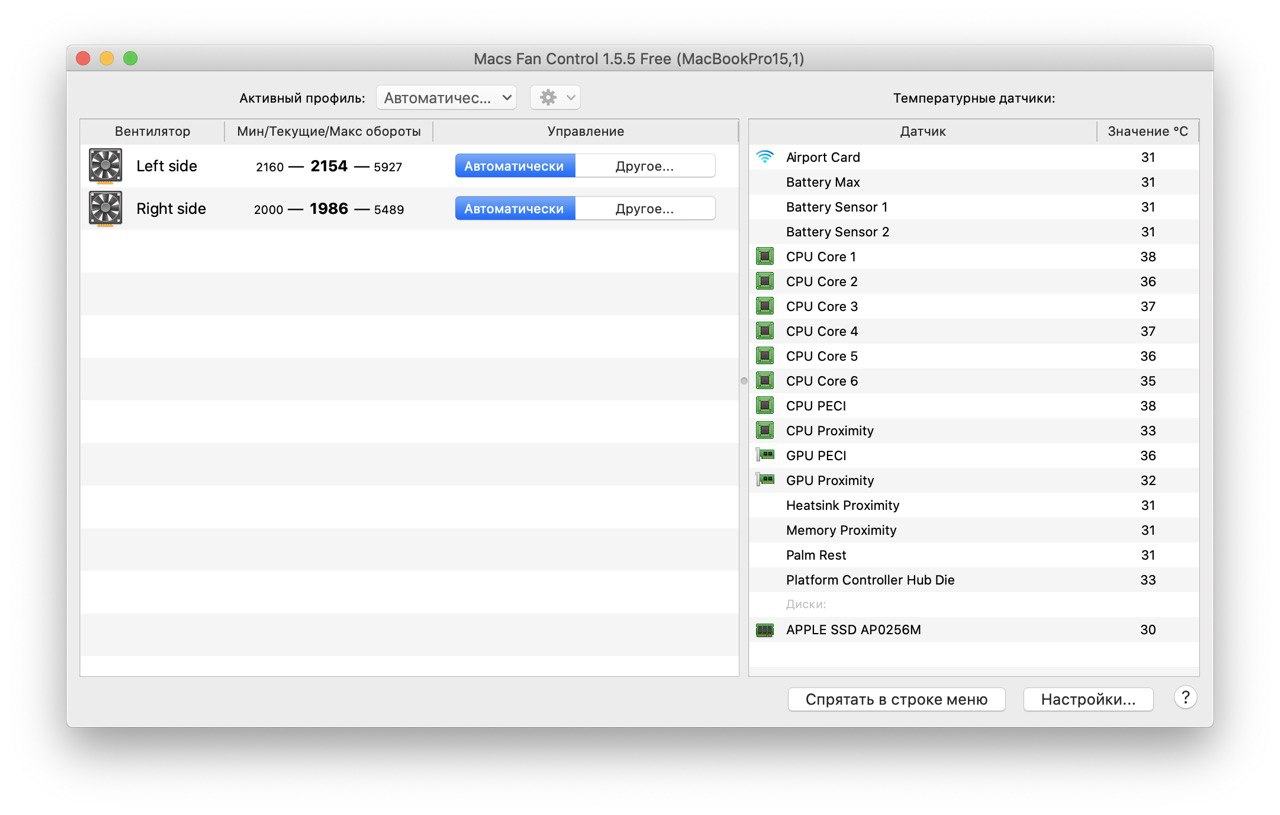Screen dimensions: 1280x815
Task: Select the Palm Rest sensor row
Action: [x=974, y=555]
